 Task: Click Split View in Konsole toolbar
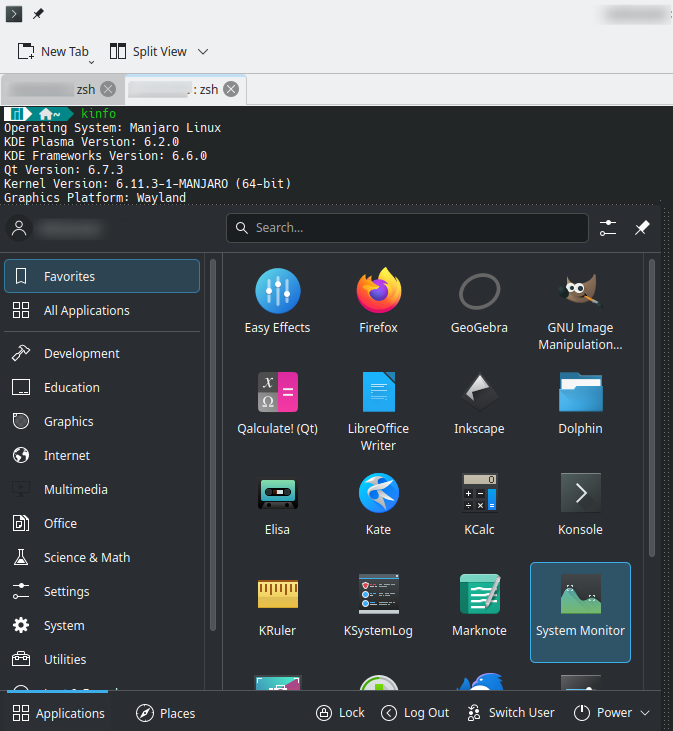[x=149, y=51]
